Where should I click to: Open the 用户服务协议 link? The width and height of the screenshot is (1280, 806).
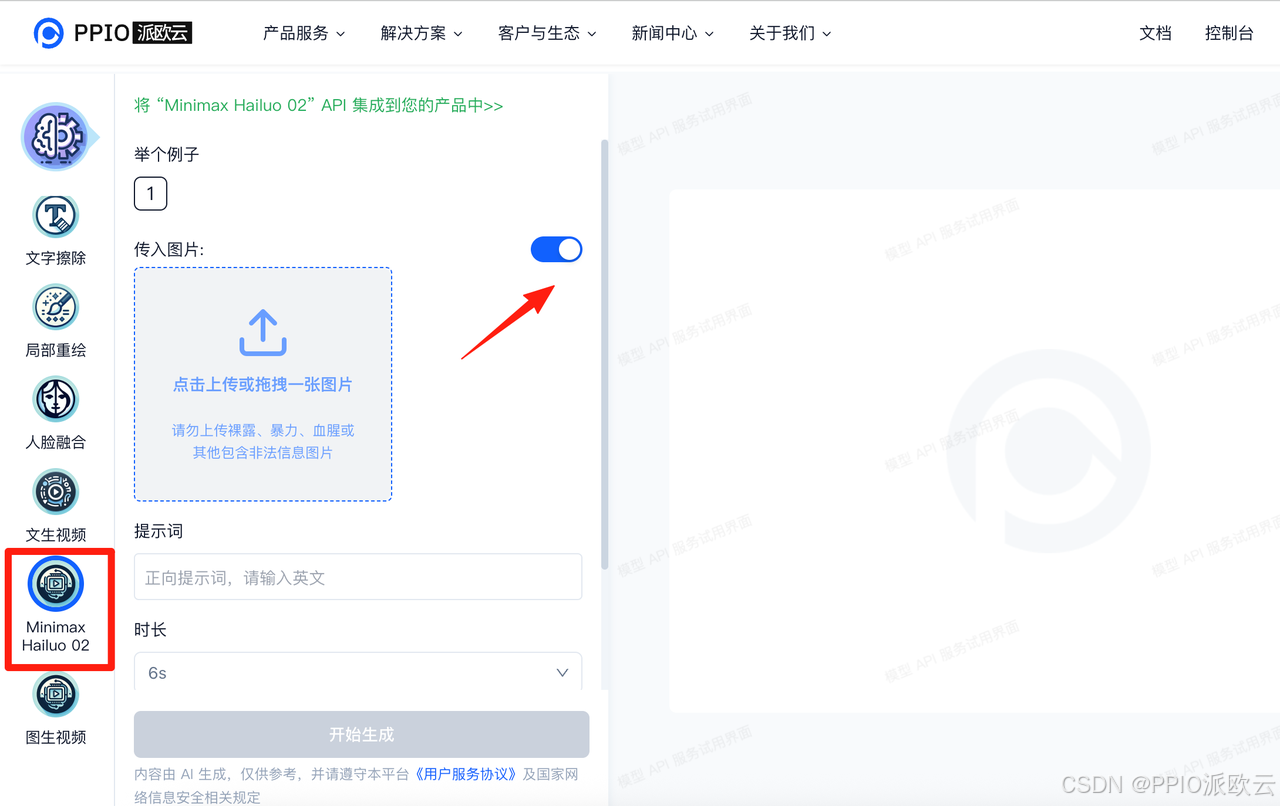click(466, 773)
